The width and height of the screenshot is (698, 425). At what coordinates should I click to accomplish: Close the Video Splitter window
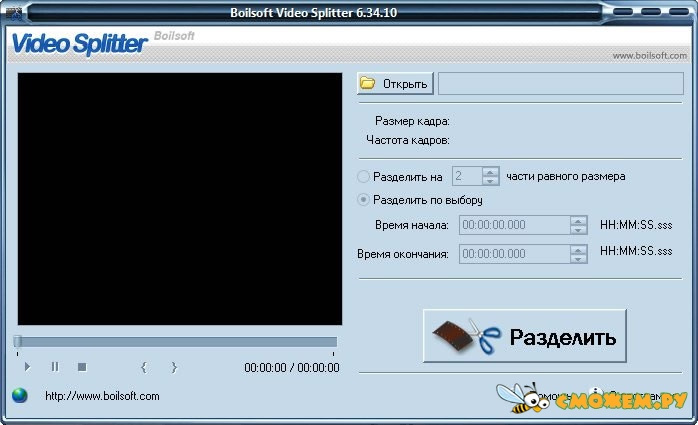678,11
